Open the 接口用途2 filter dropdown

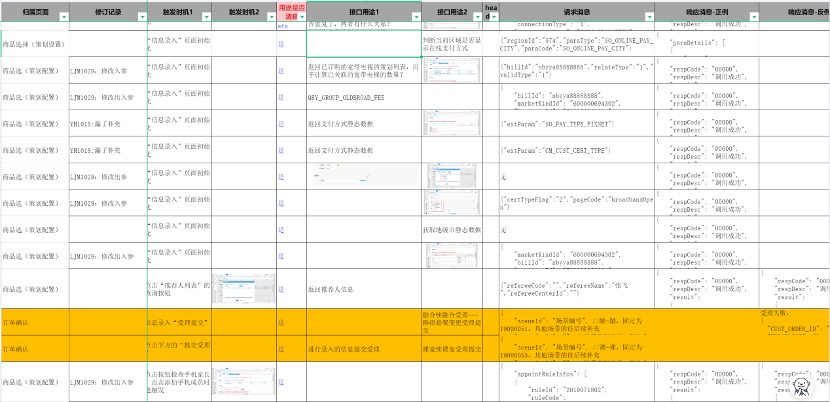(x=478, y=17)
